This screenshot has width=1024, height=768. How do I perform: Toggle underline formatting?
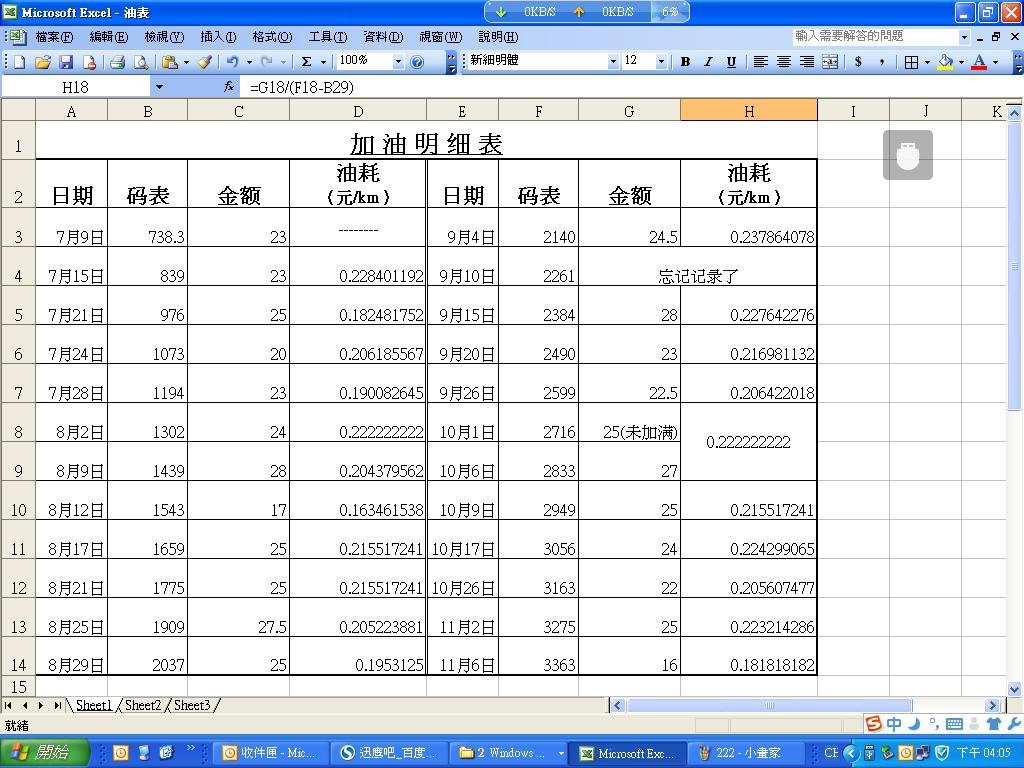coord(731,61)
